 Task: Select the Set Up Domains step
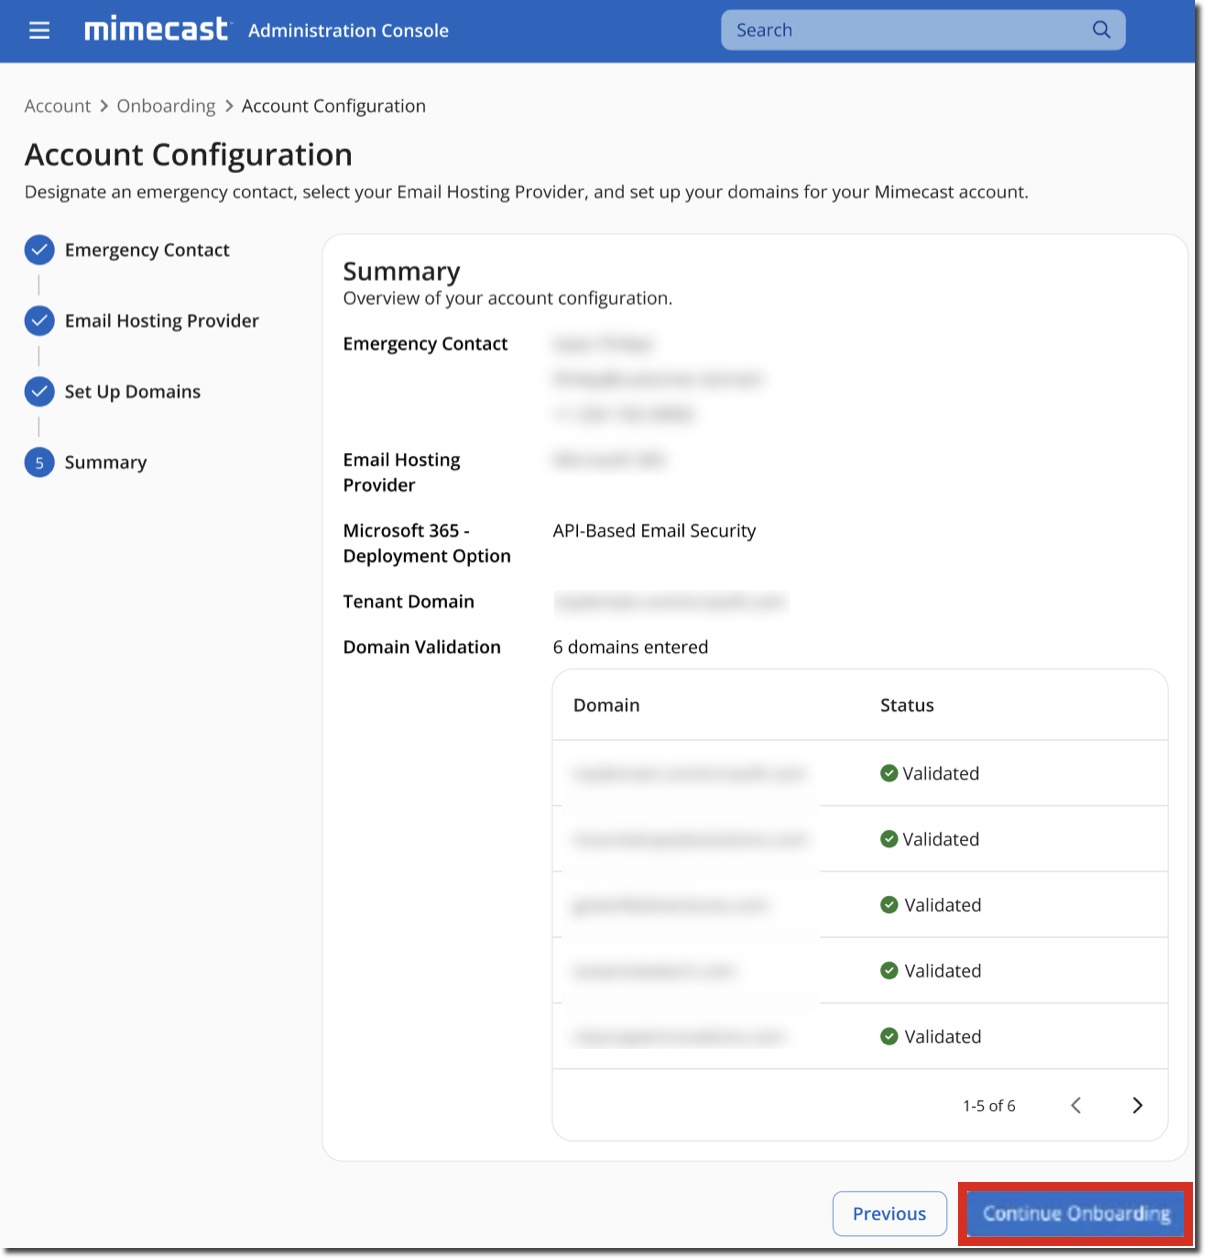pos(132,391)
